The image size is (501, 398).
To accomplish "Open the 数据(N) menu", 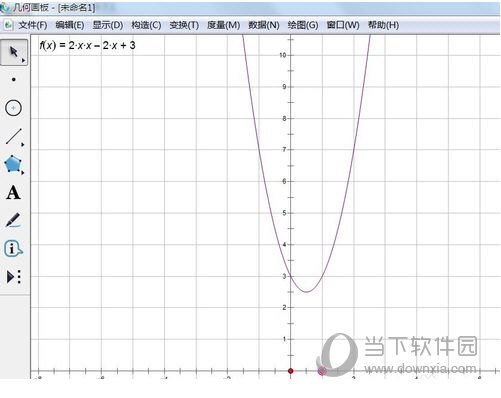I will (264, 25).
